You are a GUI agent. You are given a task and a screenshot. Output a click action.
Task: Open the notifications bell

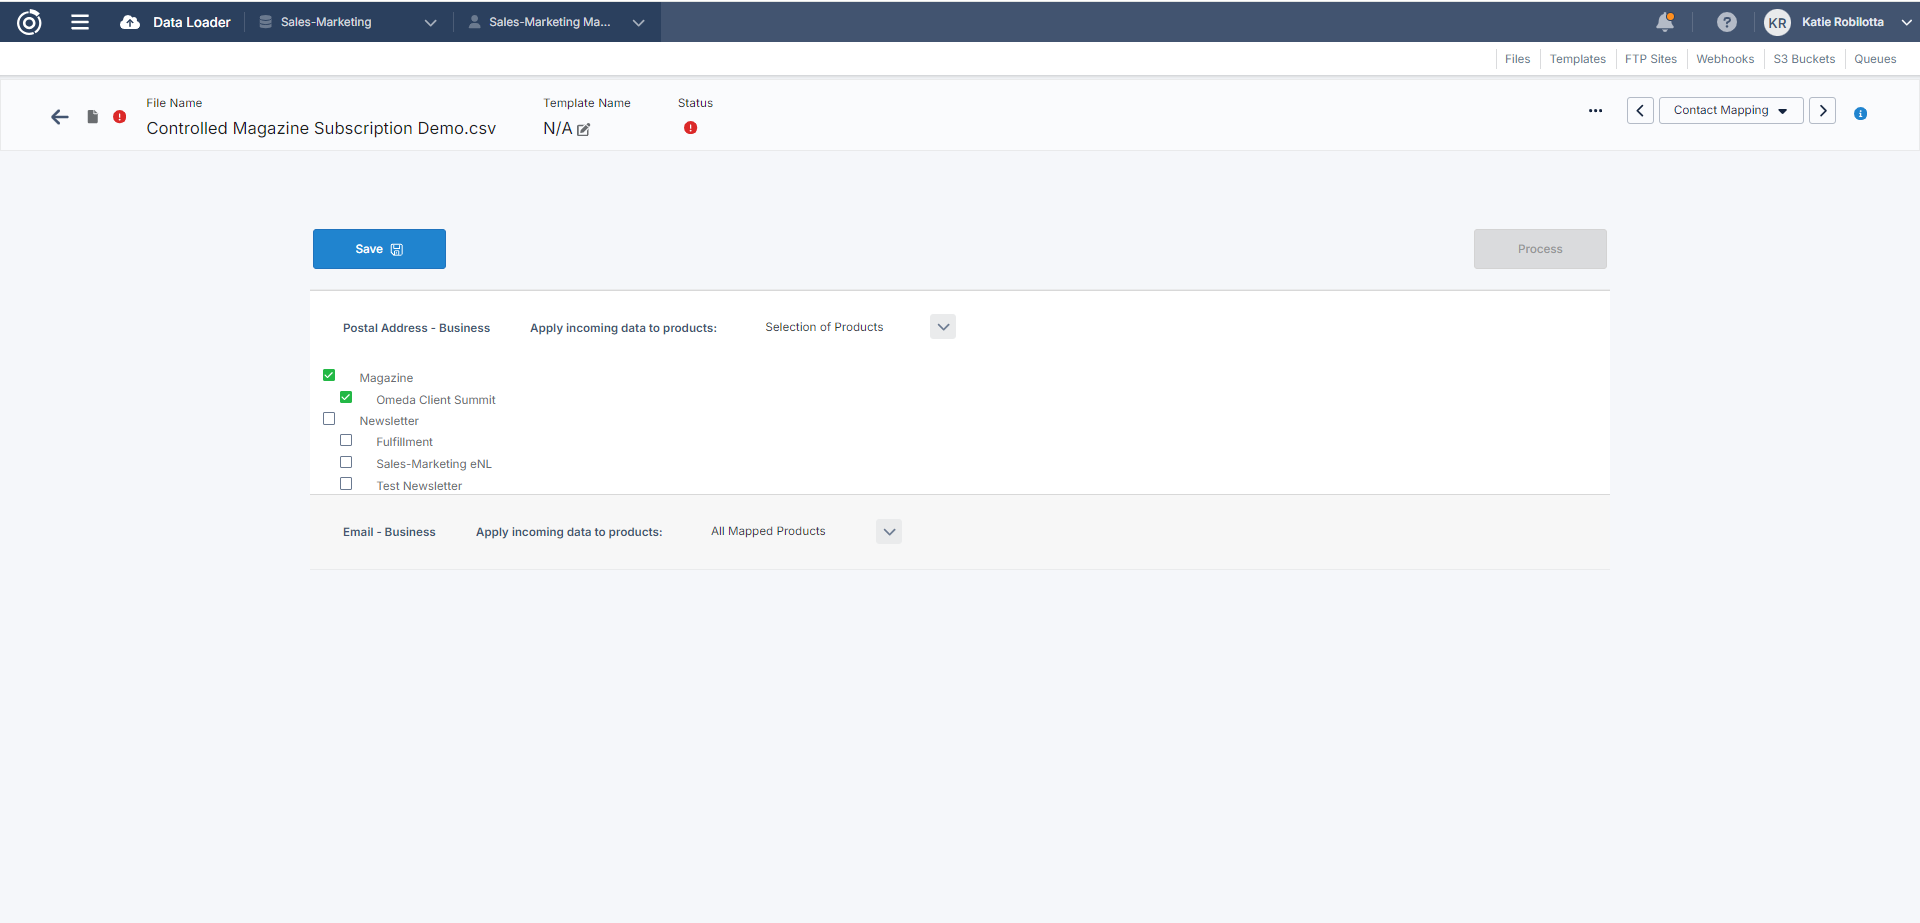click(1665, 22)
